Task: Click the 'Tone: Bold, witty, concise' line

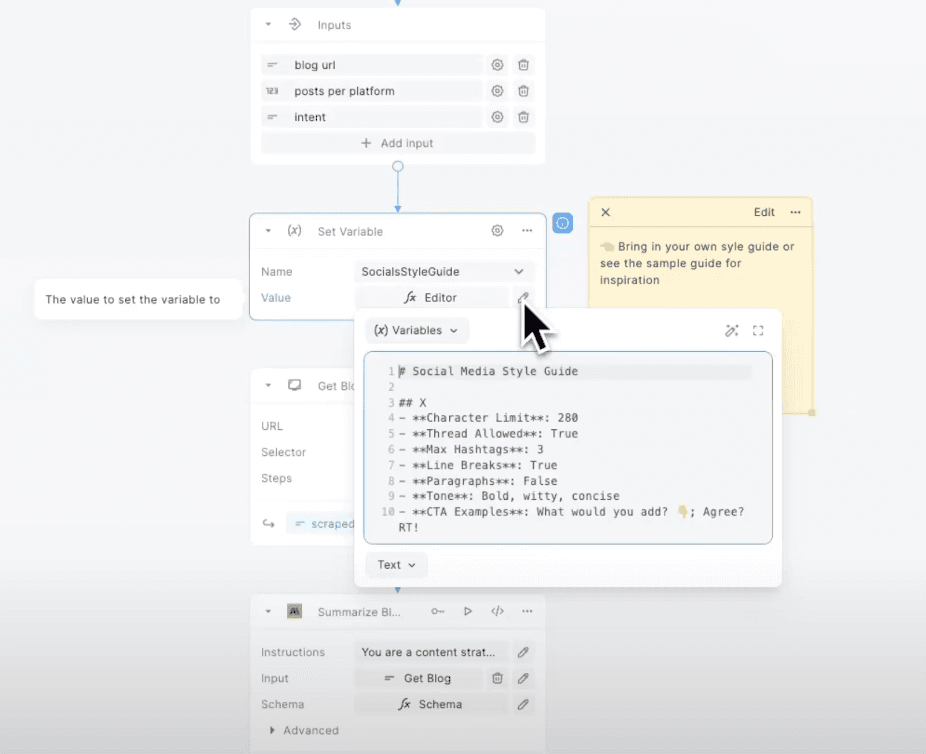Action: pos(509,496)
